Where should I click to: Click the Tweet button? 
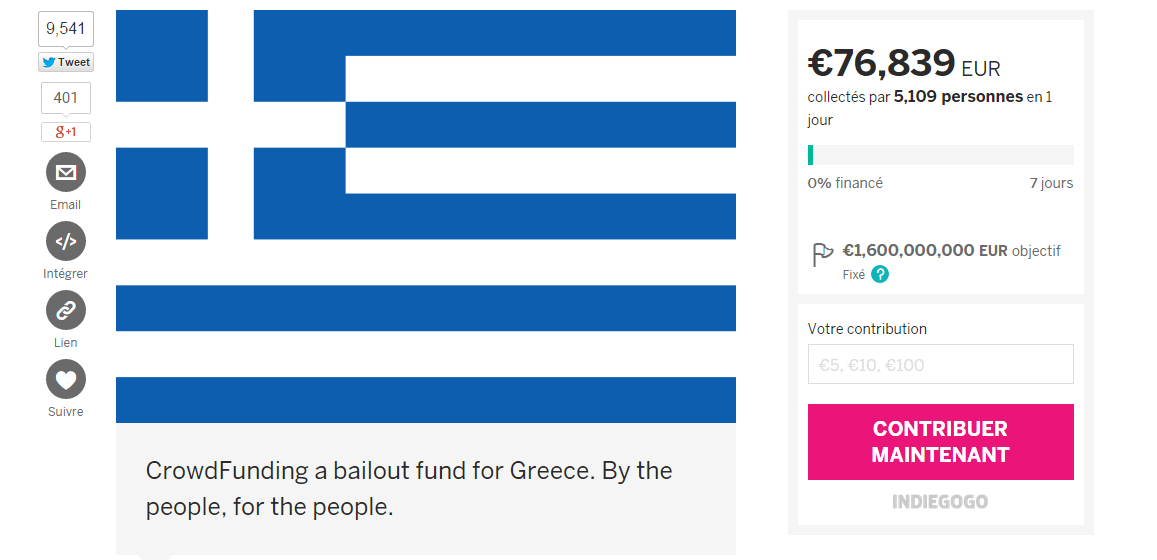click(66, 62)
